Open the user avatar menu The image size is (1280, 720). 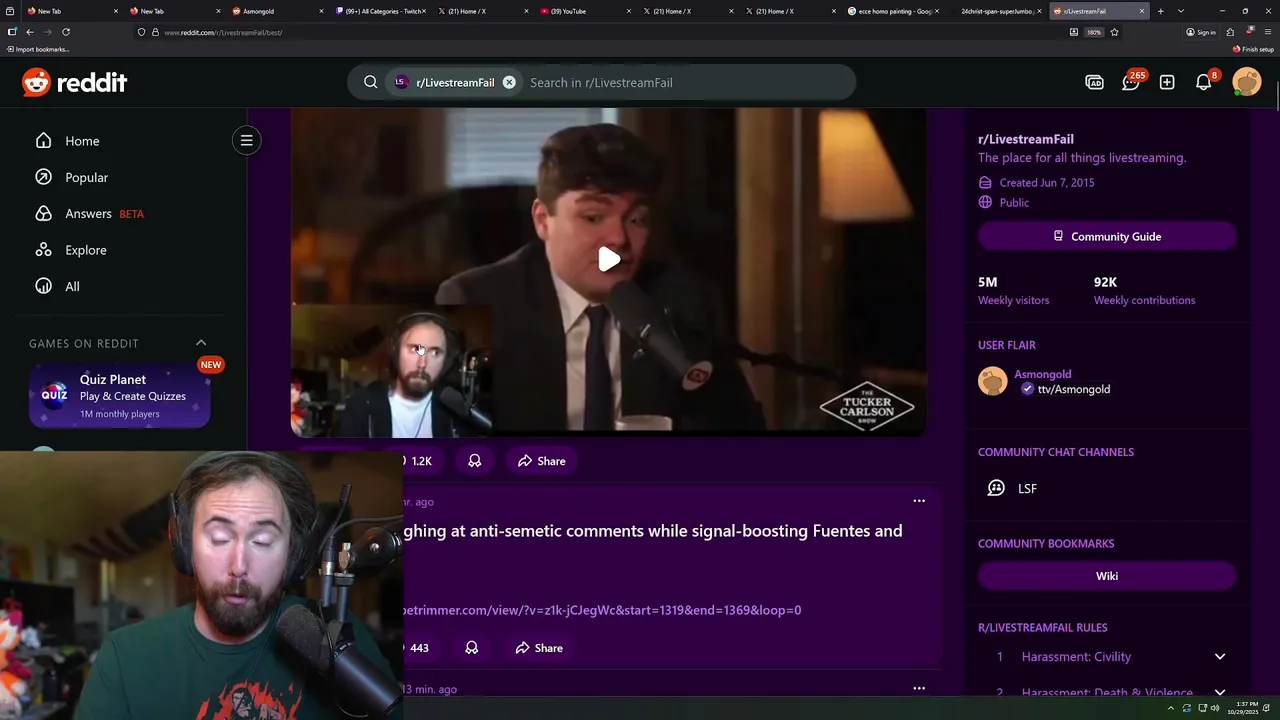coord(1247,82)
